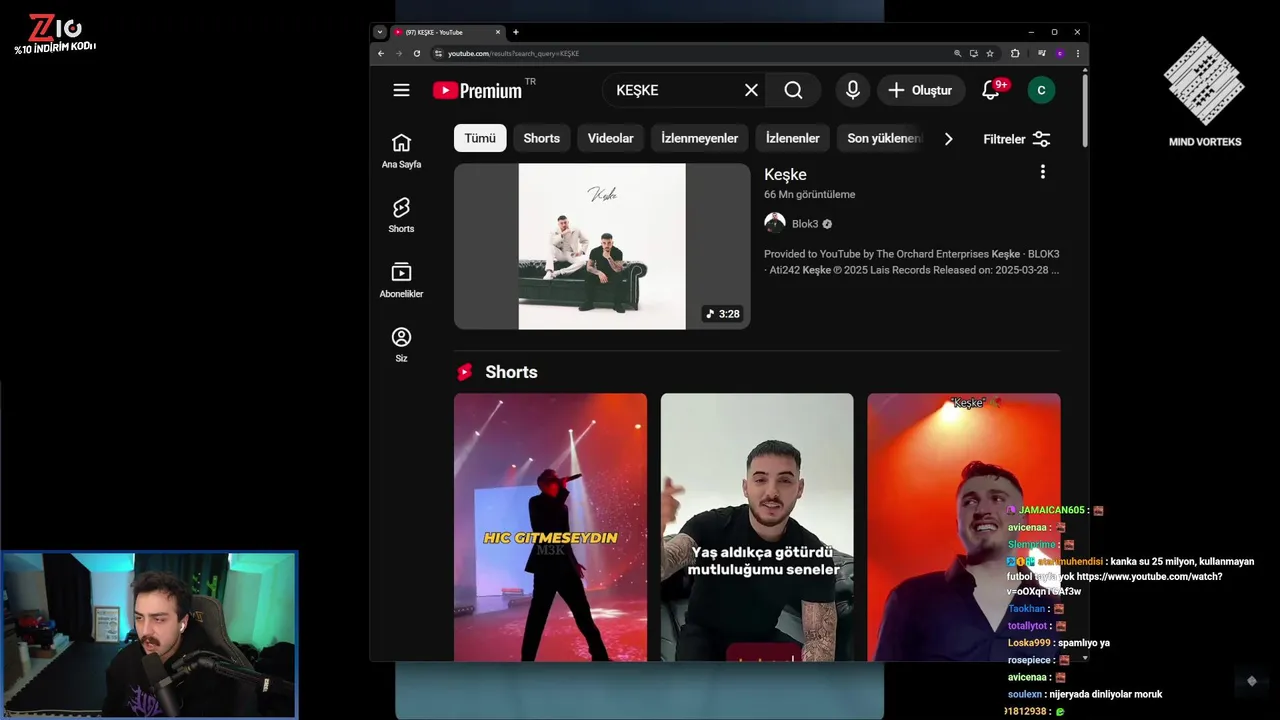The image size is (1280, 720).
Task: Click the Shorts section logo icon
Action: click(x=464, y=372)
